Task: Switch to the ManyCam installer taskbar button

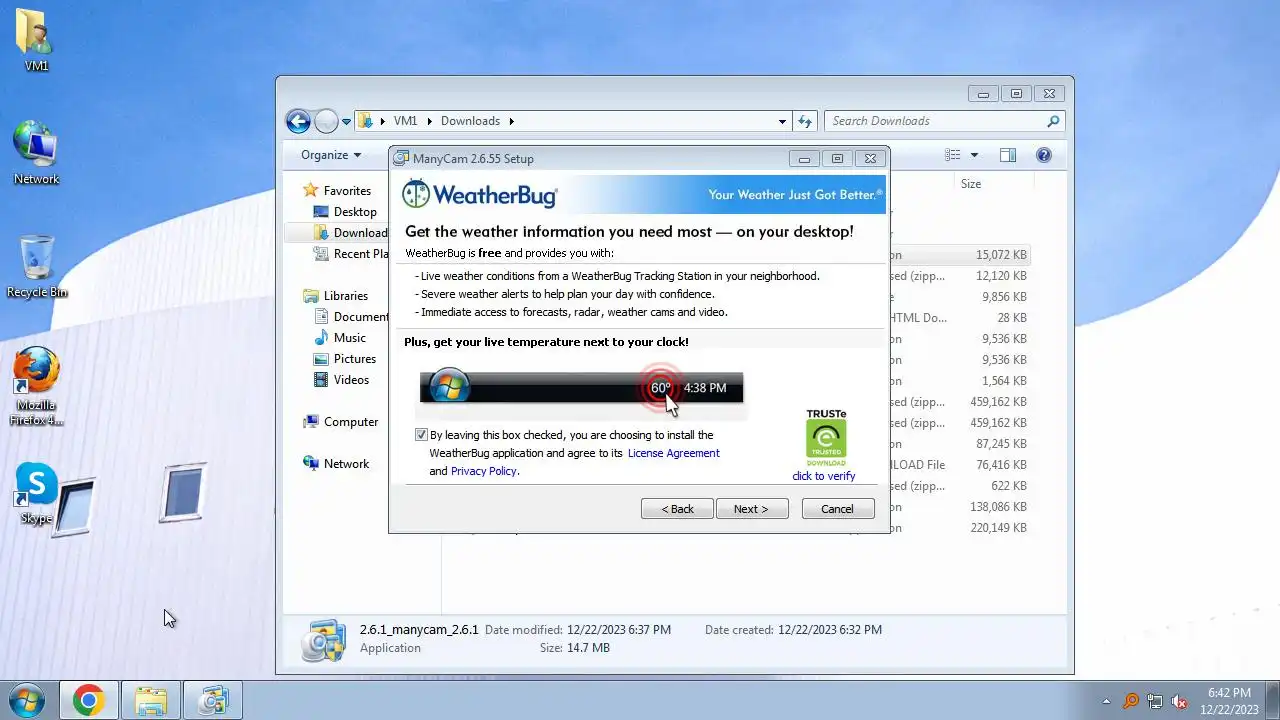Action: [x=213, y=701]
